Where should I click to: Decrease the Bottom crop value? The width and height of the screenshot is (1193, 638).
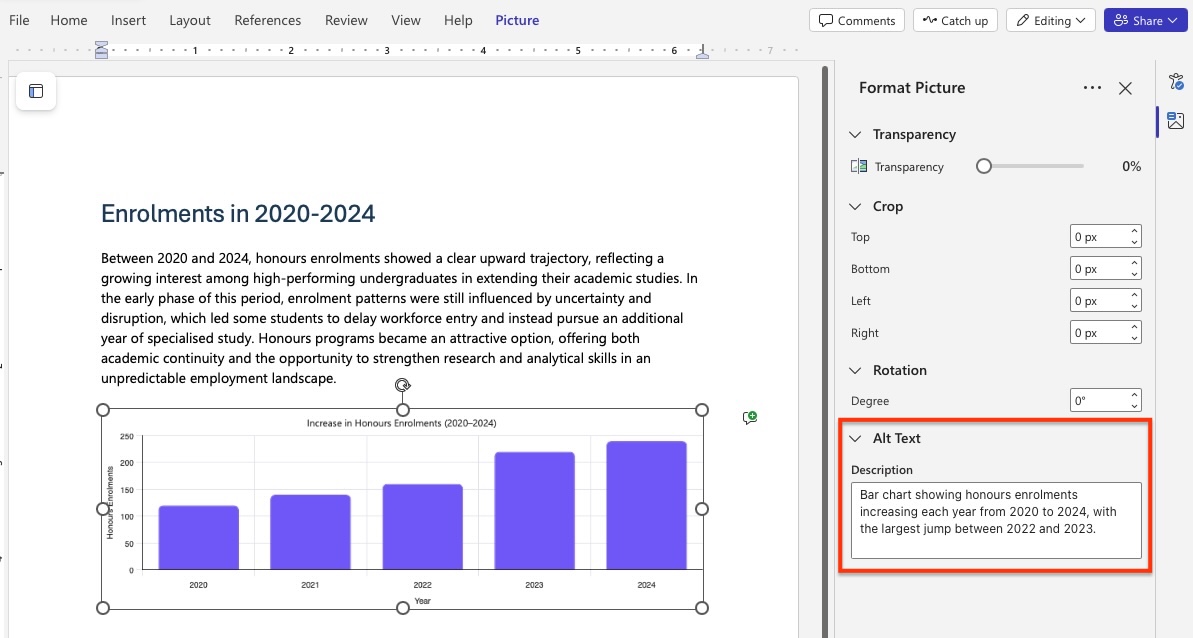tap(1134, 275)
